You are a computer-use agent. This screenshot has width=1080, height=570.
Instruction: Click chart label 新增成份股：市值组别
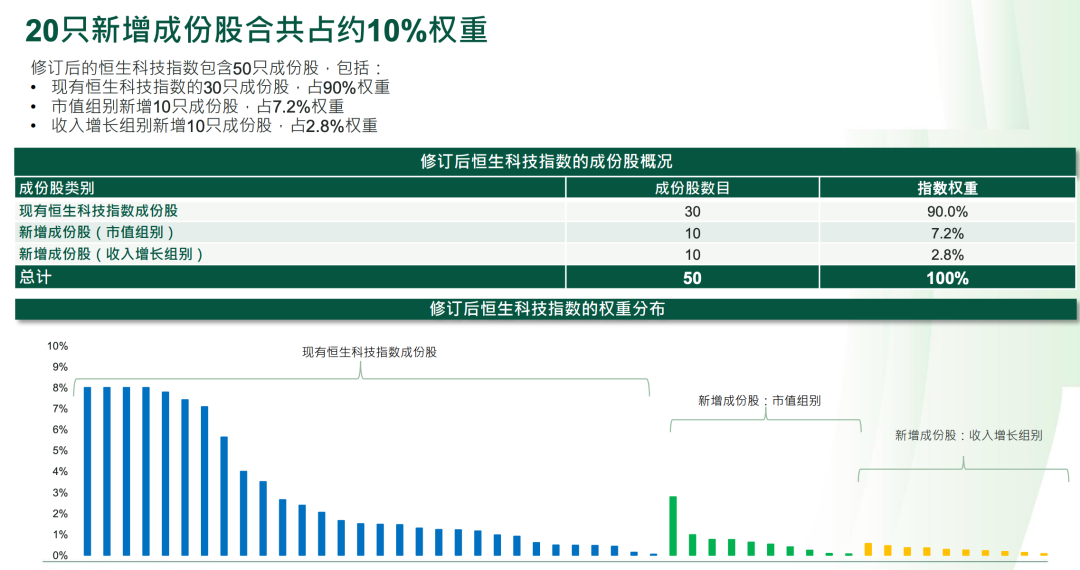[760, 401]
